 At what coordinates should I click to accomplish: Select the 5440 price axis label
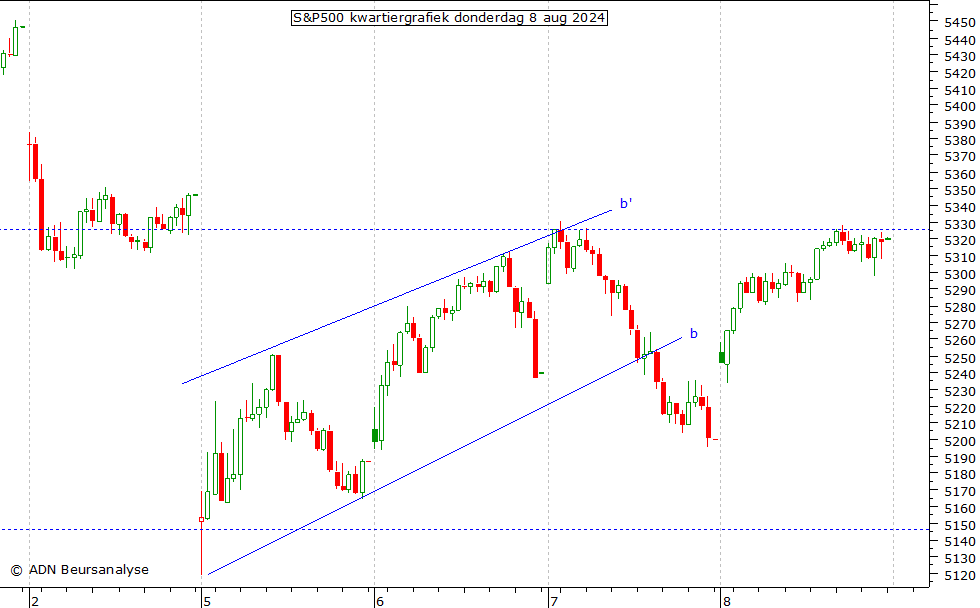pos(959,40)
